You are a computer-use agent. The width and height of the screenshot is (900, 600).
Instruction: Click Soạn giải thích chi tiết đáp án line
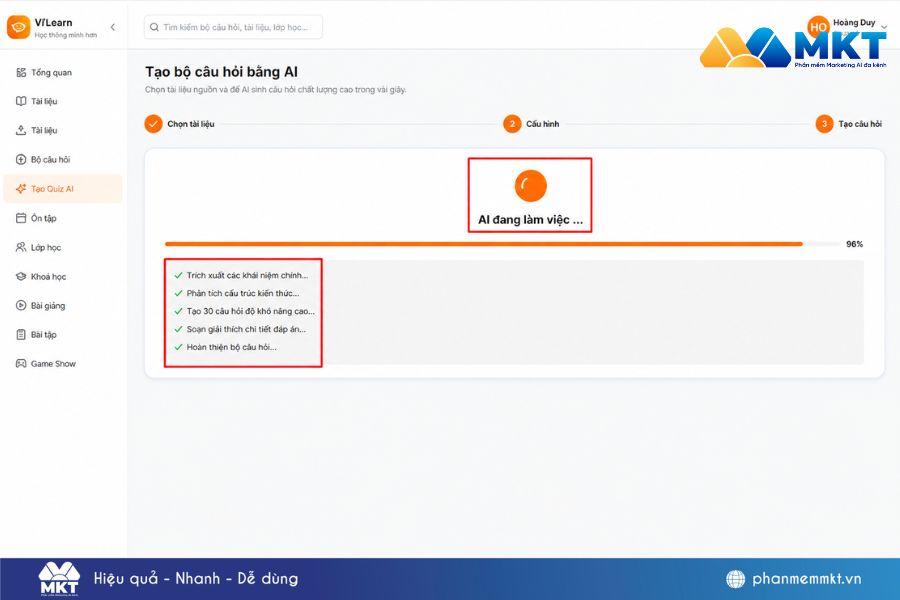pos(246,330)
